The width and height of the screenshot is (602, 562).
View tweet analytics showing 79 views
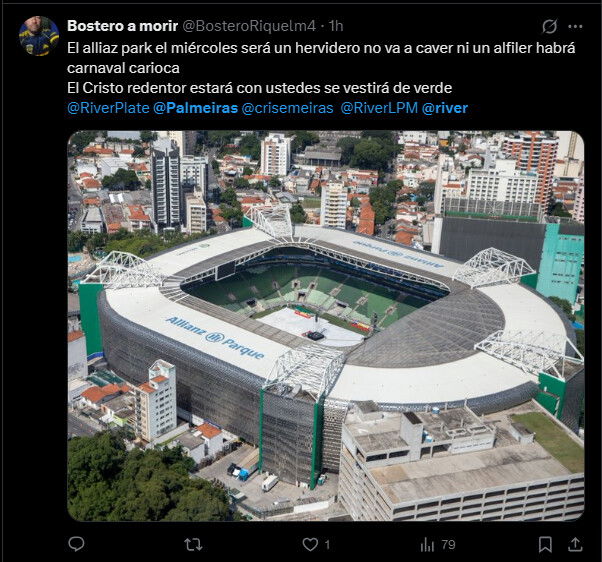438,544
